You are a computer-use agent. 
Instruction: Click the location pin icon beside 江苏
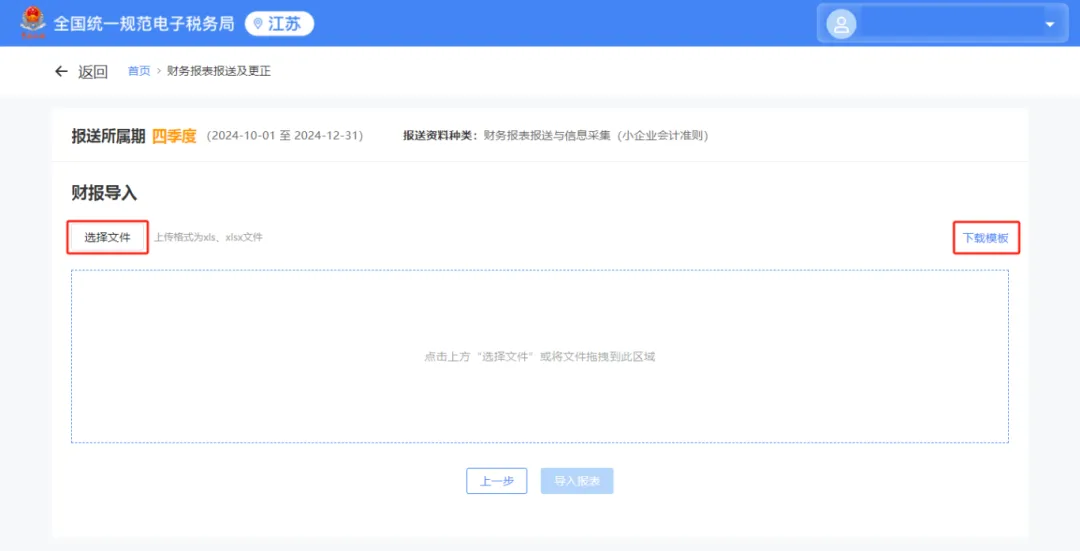[x=258, y=24]
